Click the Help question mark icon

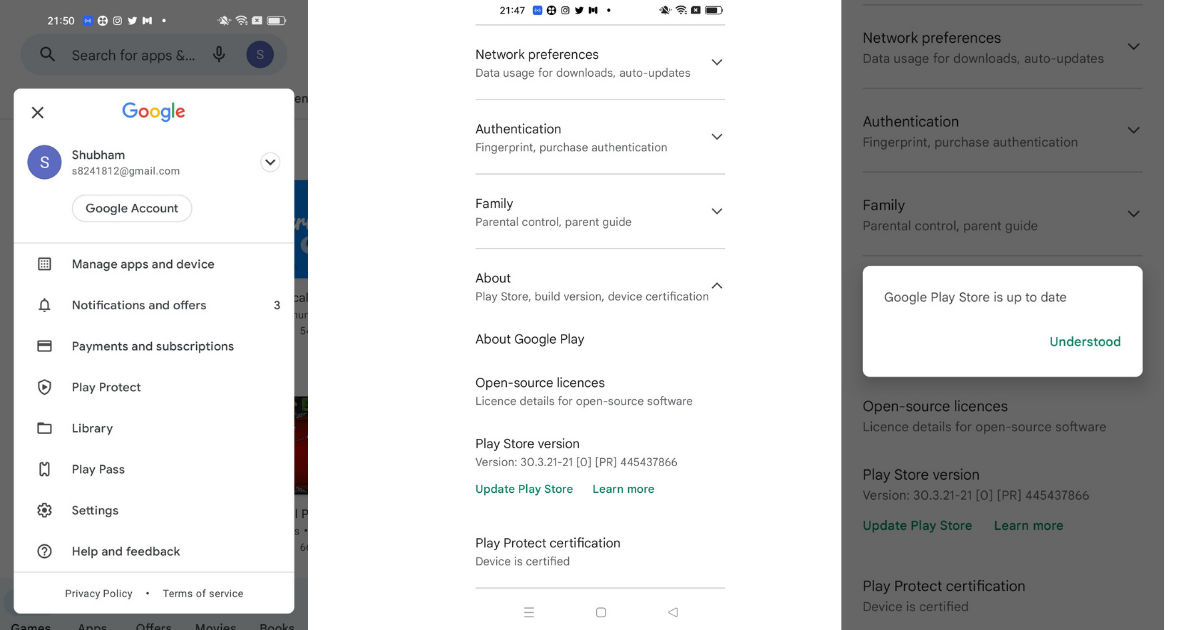tap(44, 551)
